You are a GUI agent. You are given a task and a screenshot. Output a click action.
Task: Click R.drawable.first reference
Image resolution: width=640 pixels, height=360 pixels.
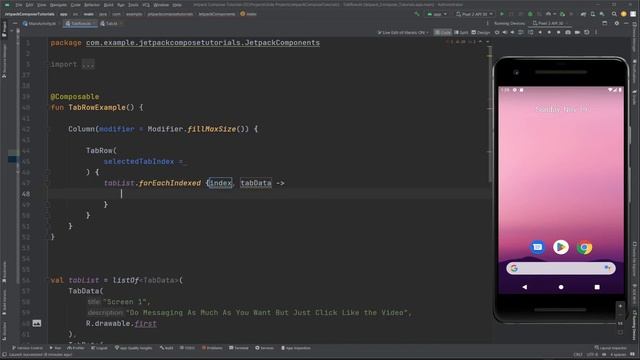[x=121, y=323]
